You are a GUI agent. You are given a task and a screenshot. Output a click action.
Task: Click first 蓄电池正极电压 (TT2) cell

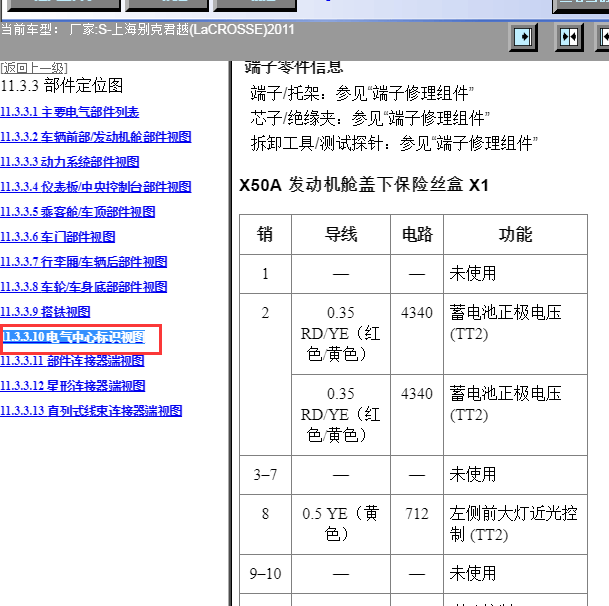tap(515, 334)
